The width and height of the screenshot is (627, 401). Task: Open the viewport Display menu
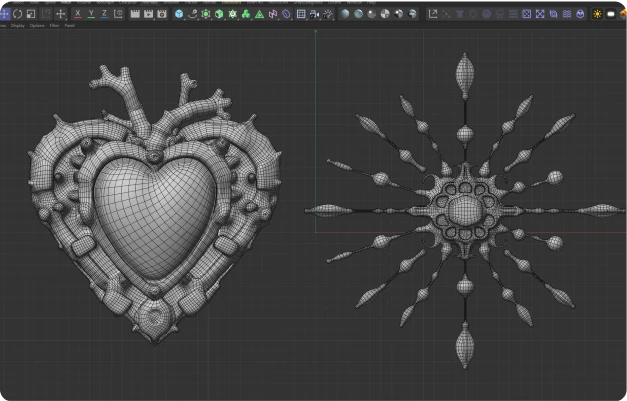[18, 26]
